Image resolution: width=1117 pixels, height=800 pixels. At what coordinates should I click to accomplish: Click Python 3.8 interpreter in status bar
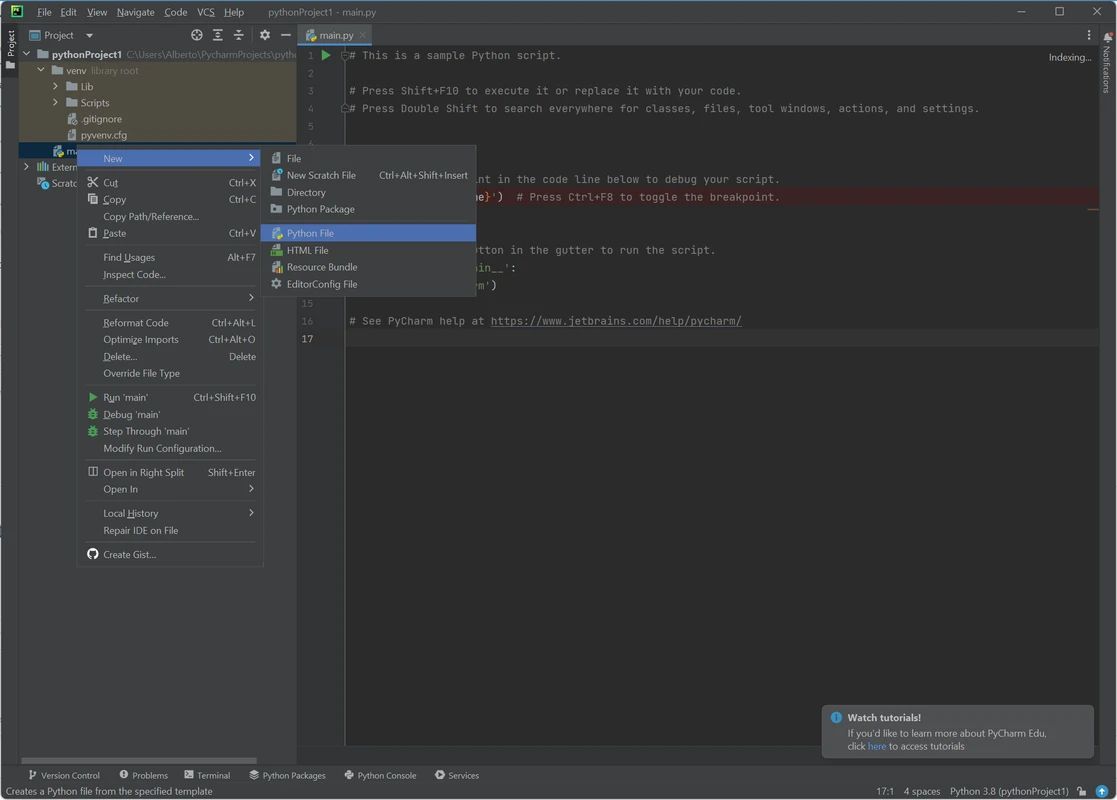coord(1009,791)
